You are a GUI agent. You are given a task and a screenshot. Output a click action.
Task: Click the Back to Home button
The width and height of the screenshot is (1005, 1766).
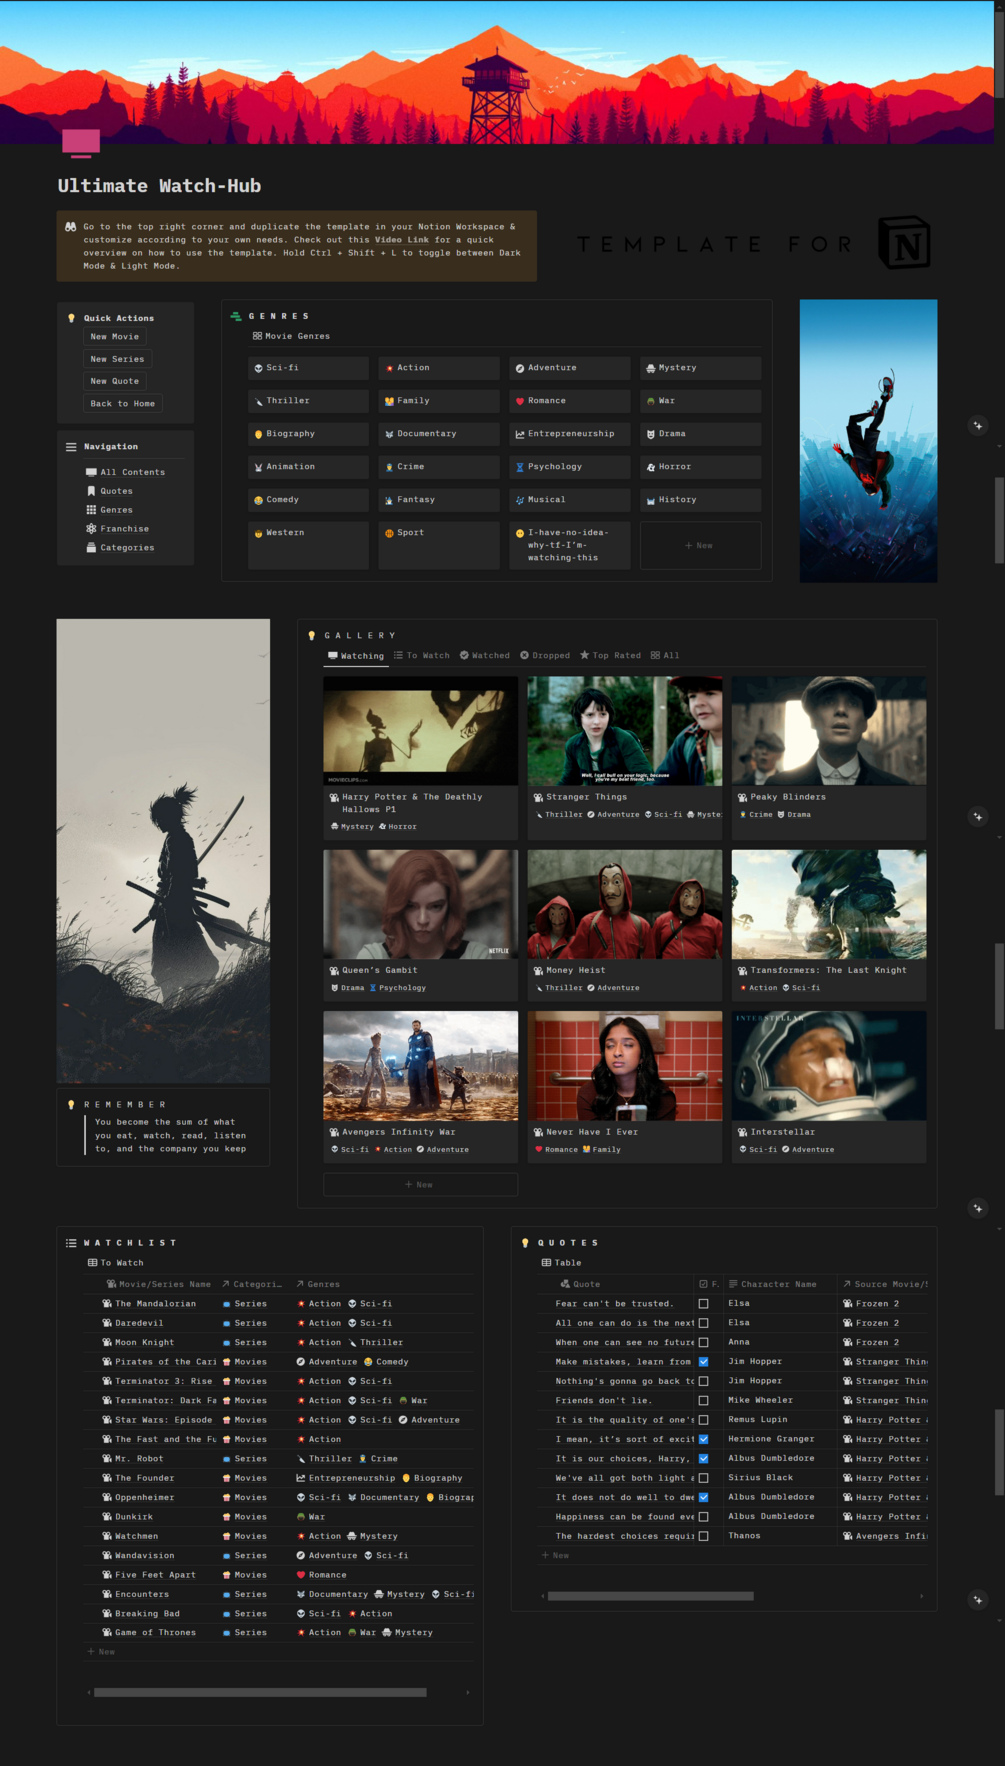coord(123,404)
